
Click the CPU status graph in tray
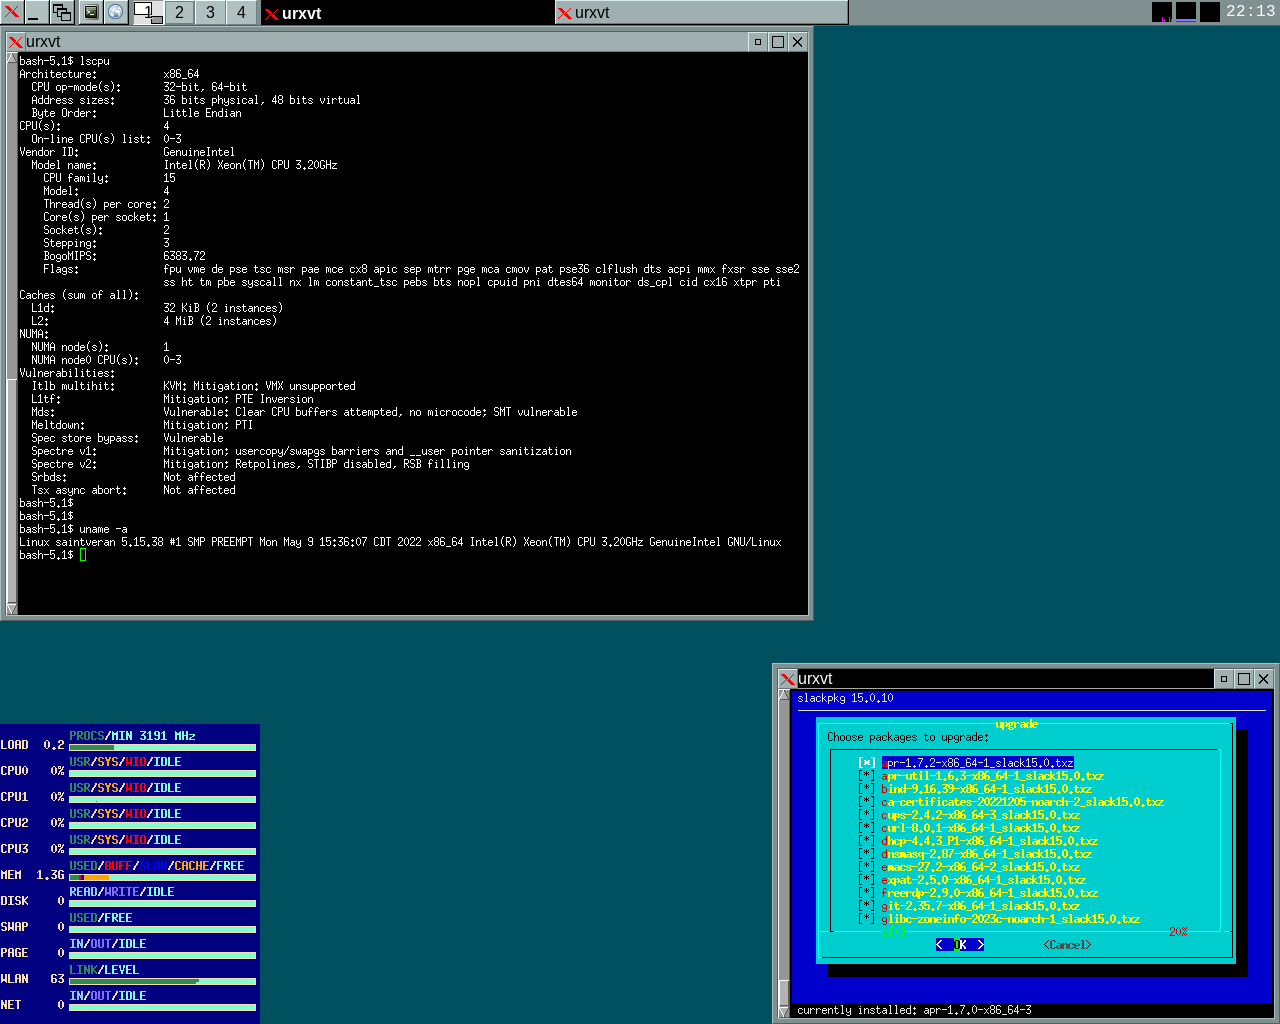pyautogui.click(x=1162, y=12)
